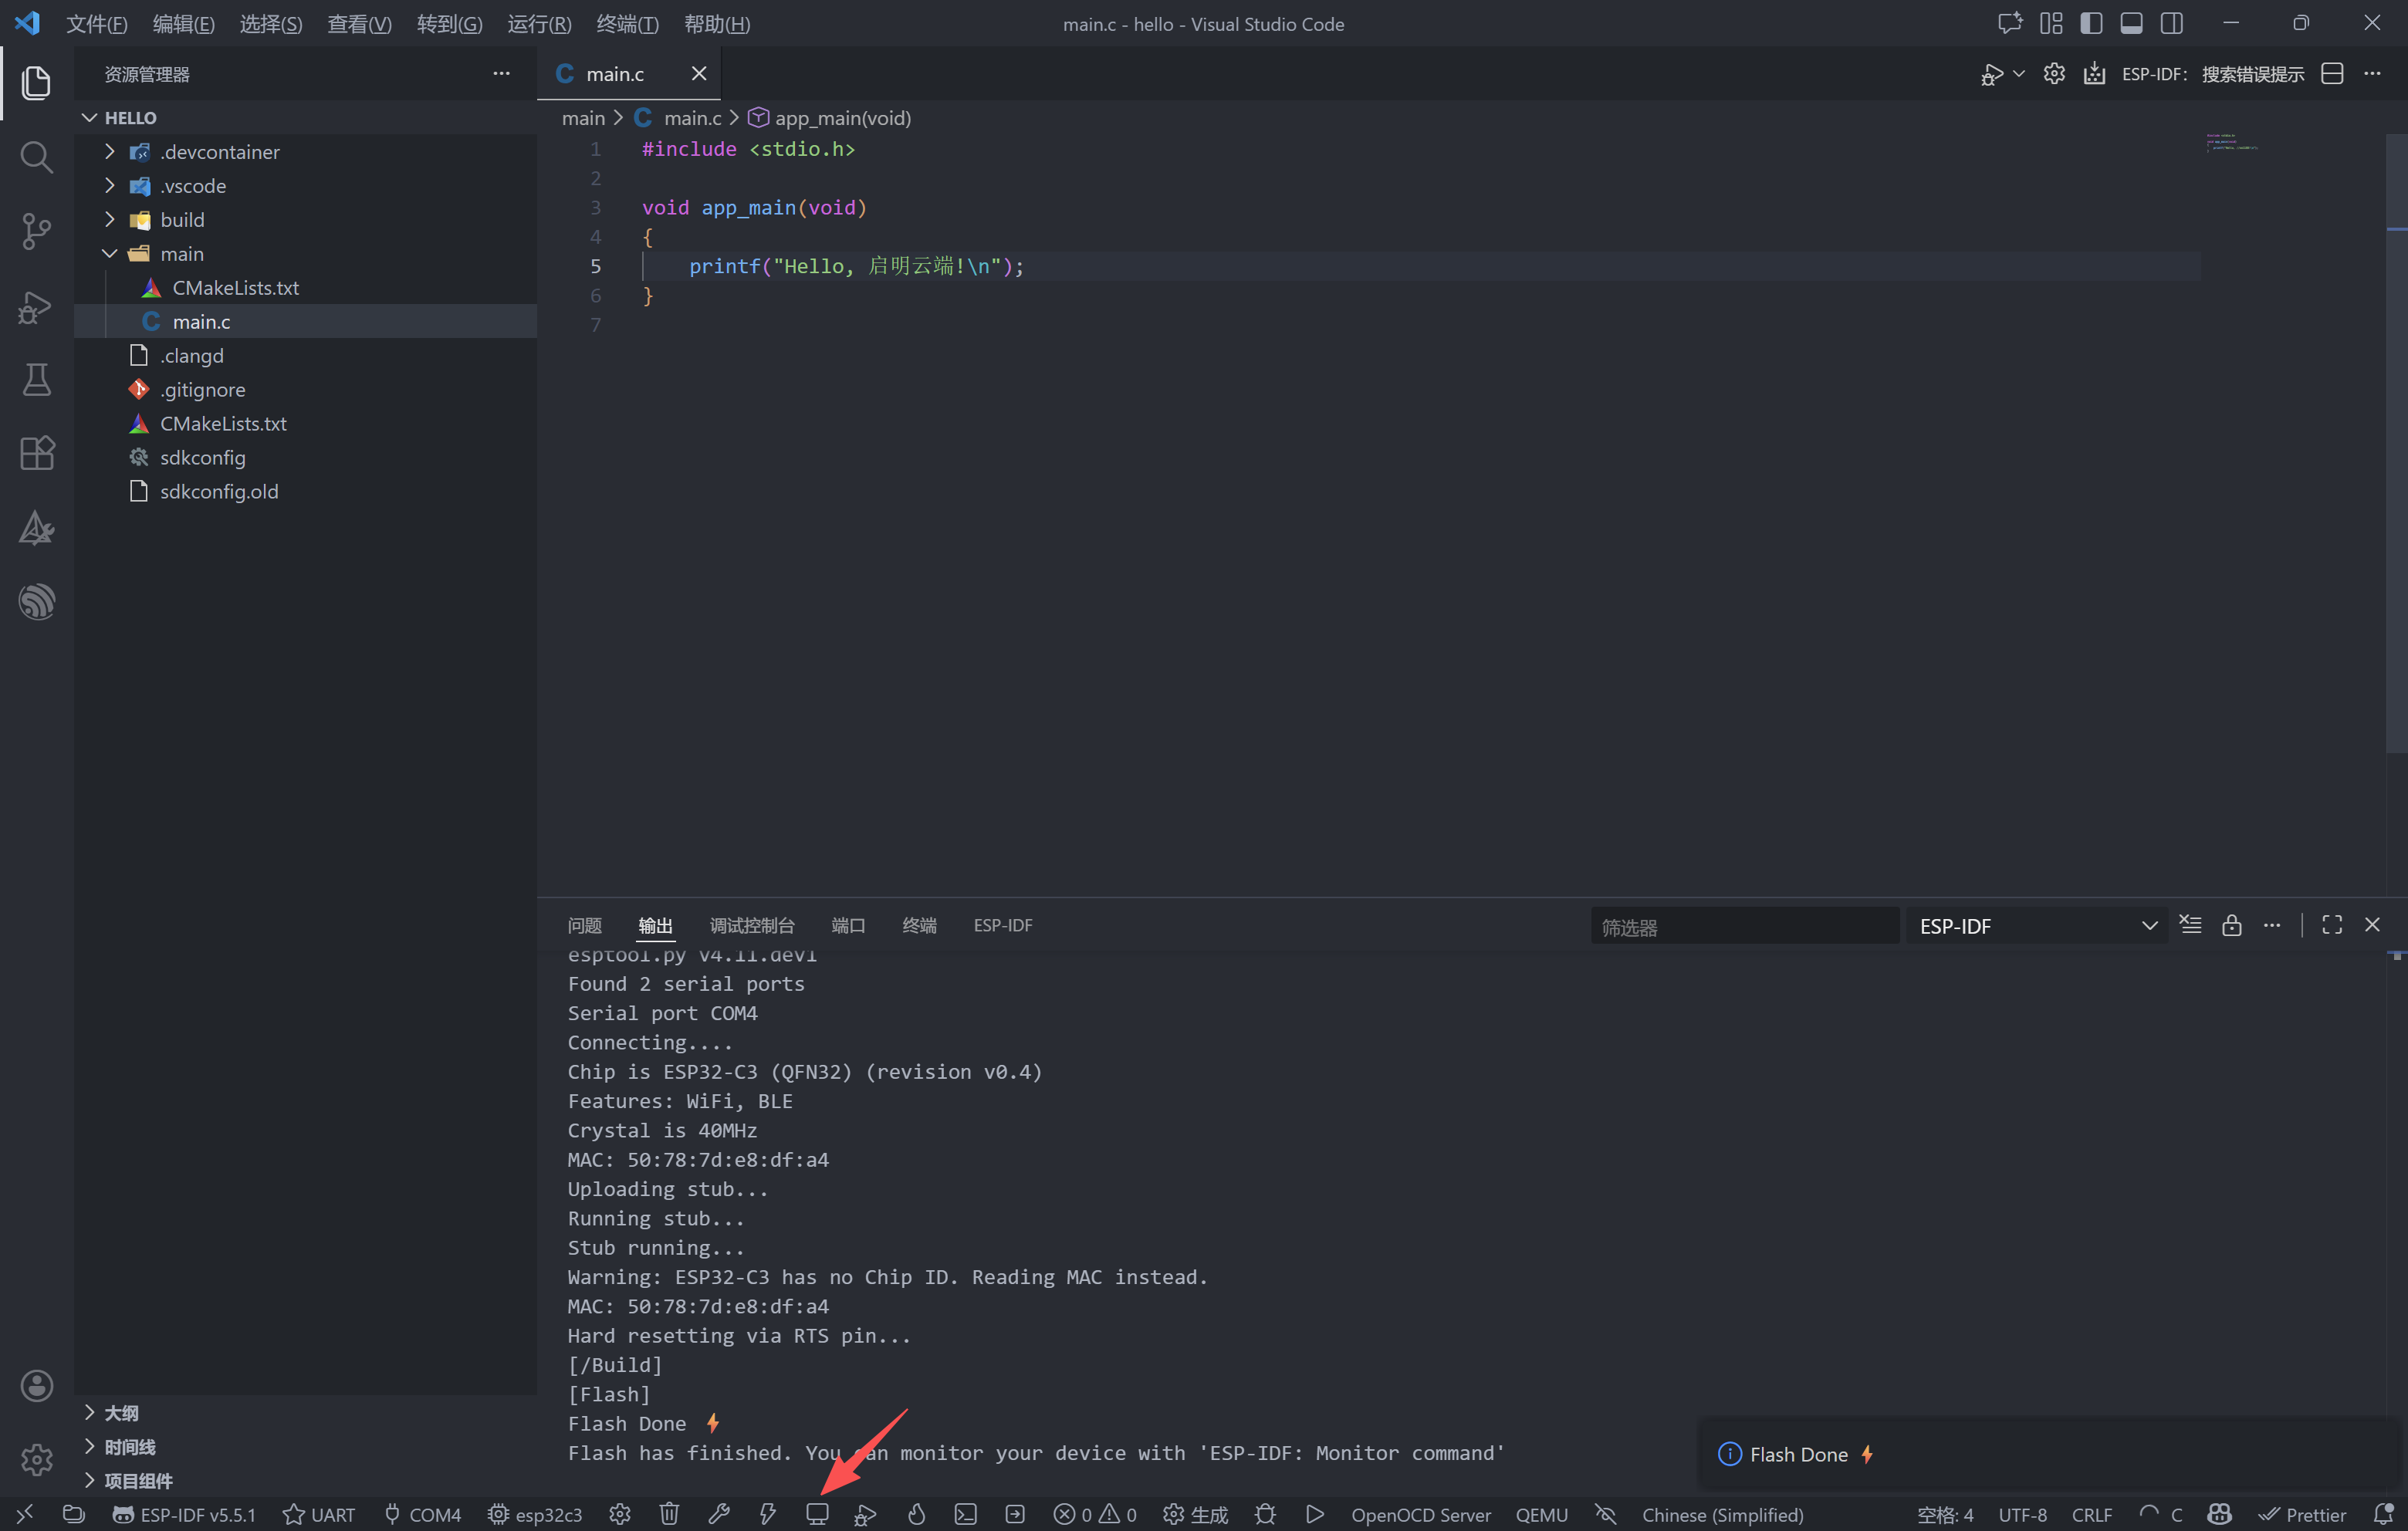The width and height of the screenshot is (2408, 1531).
Task: Click the COM4 serial port selector
Action: [x=423, y=1514]
